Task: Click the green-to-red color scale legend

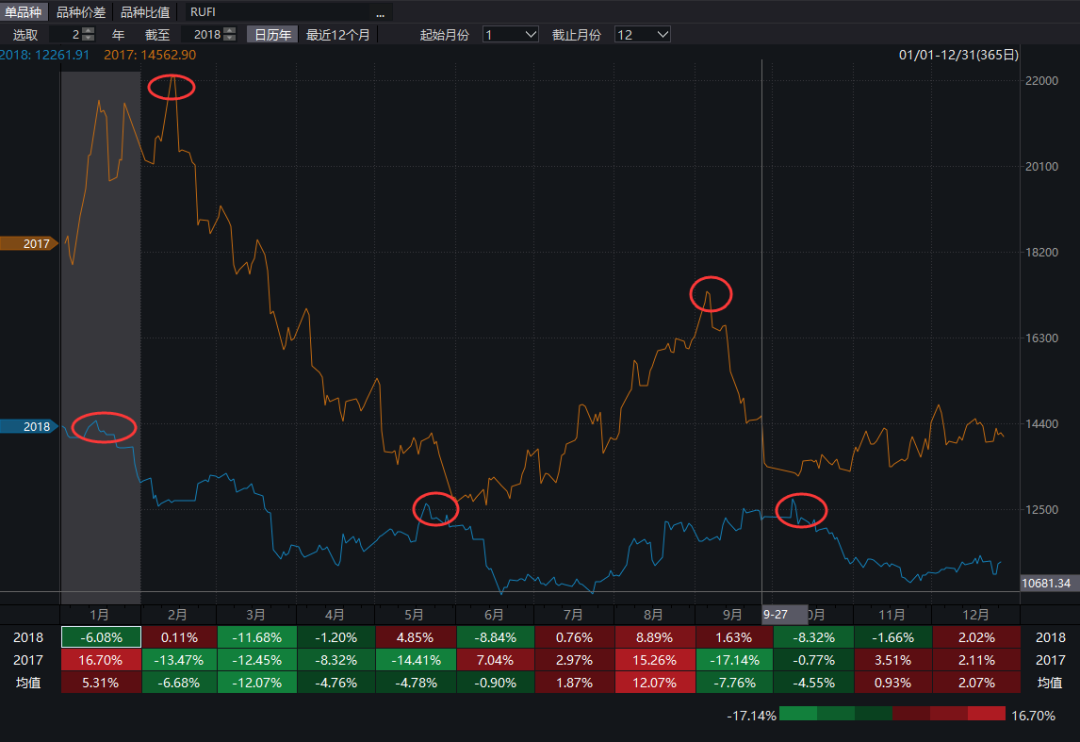Action: pos(892,713)
